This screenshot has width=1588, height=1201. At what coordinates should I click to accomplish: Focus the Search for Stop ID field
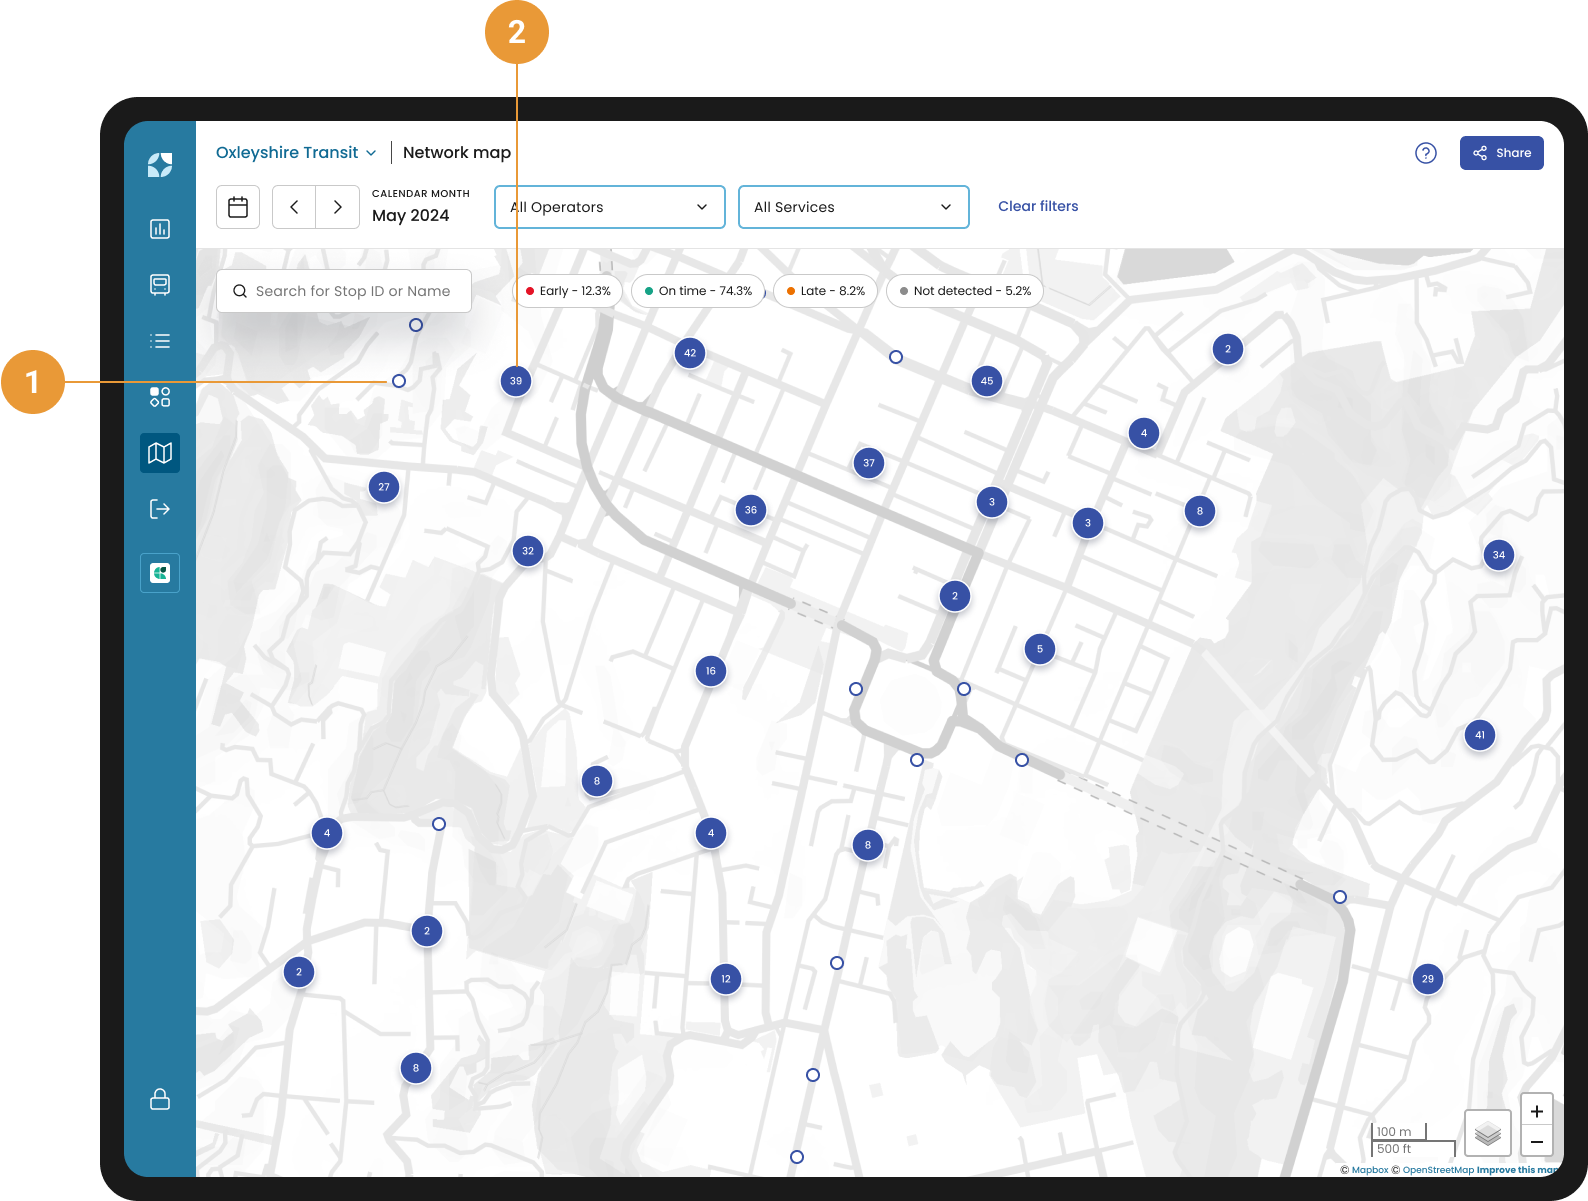(344, 291)
